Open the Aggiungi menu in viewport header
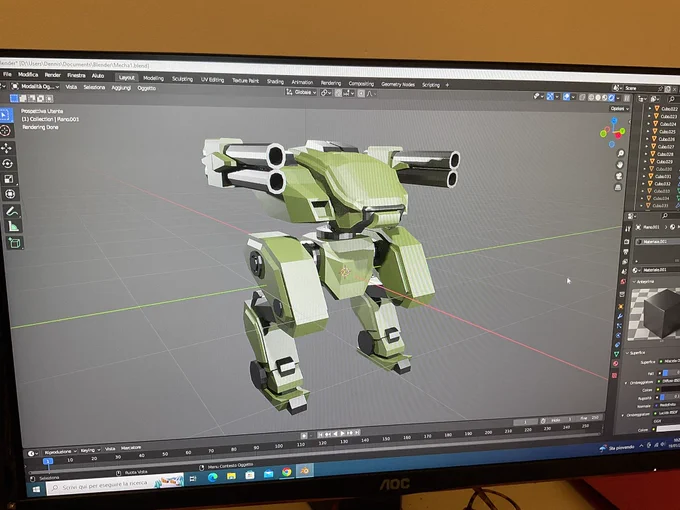This screenshot has width=680, height=510. pos(121,88)
